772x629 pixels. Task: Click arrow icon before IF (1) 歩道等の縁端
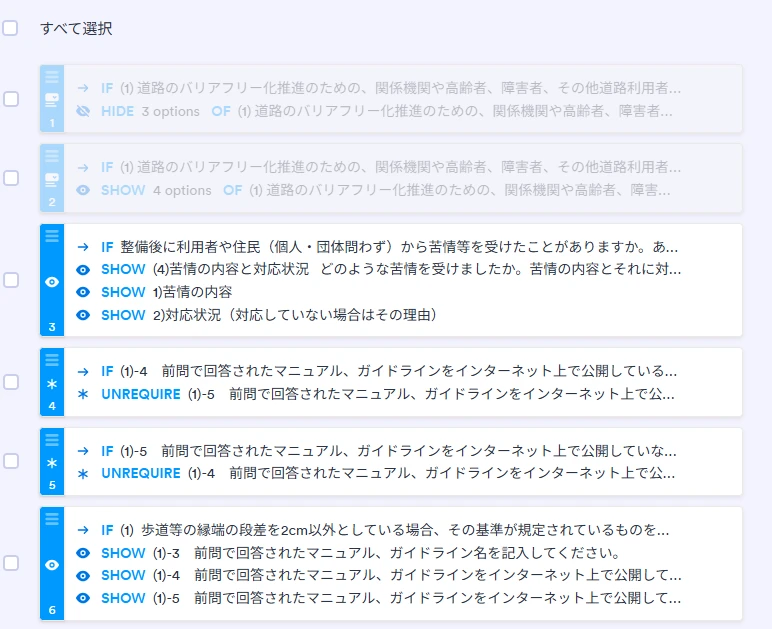(x=83, y=530)
